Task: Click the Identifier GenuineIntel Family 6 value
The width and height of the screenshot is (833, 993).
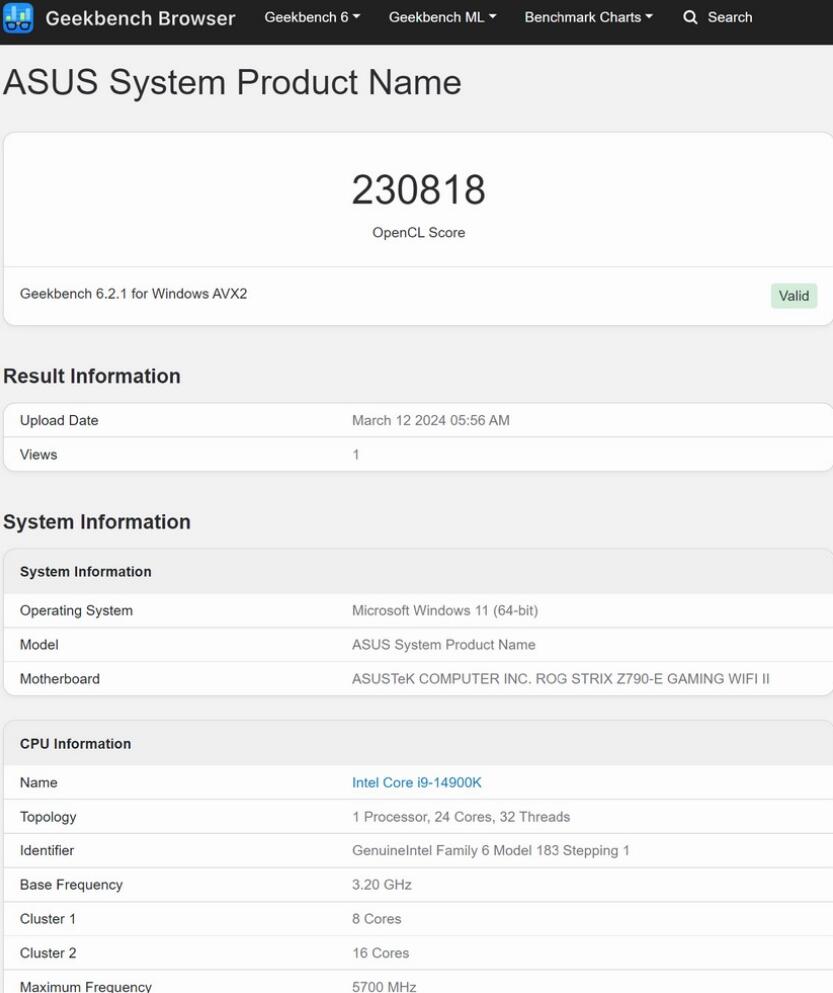Action: pyautogui.click(x=490, y=851)
